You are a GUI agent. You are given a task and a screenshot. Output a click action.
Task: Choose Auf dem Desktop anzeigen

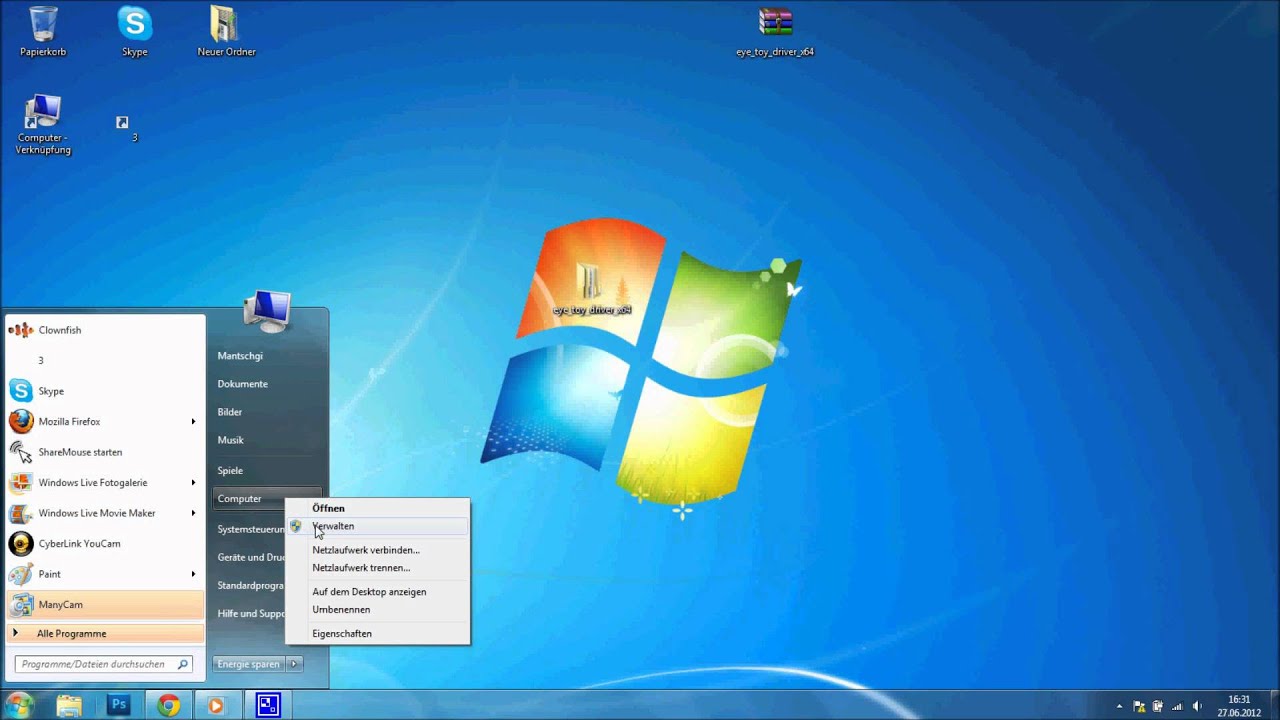click(x=377, y=592)
